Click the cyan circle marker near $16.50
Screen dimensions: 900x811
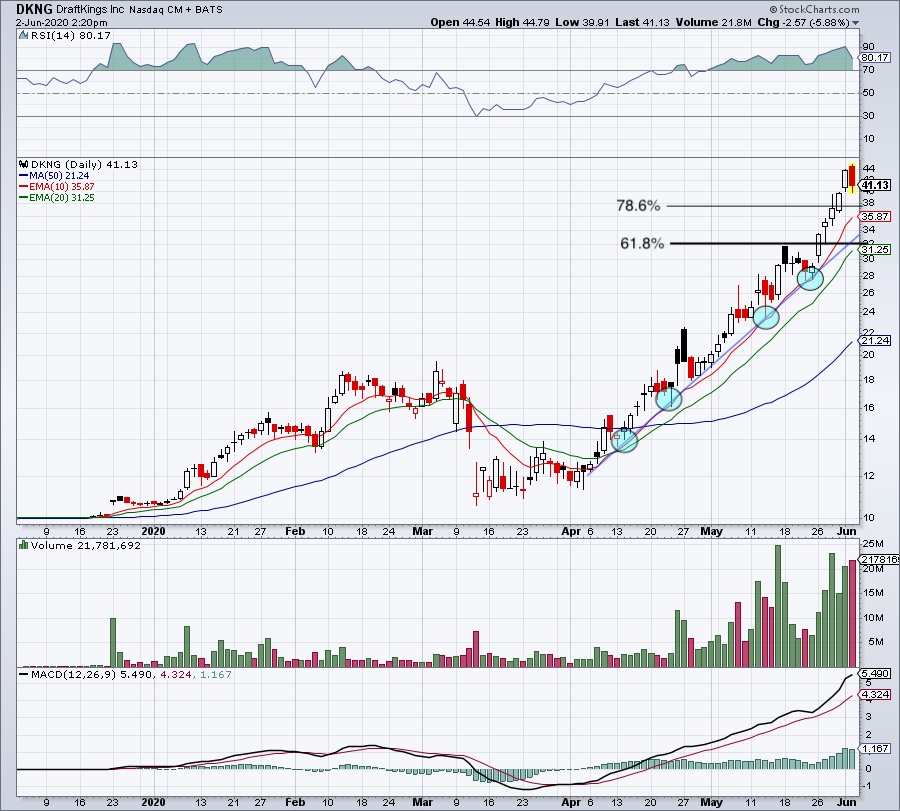click(669, 398)
